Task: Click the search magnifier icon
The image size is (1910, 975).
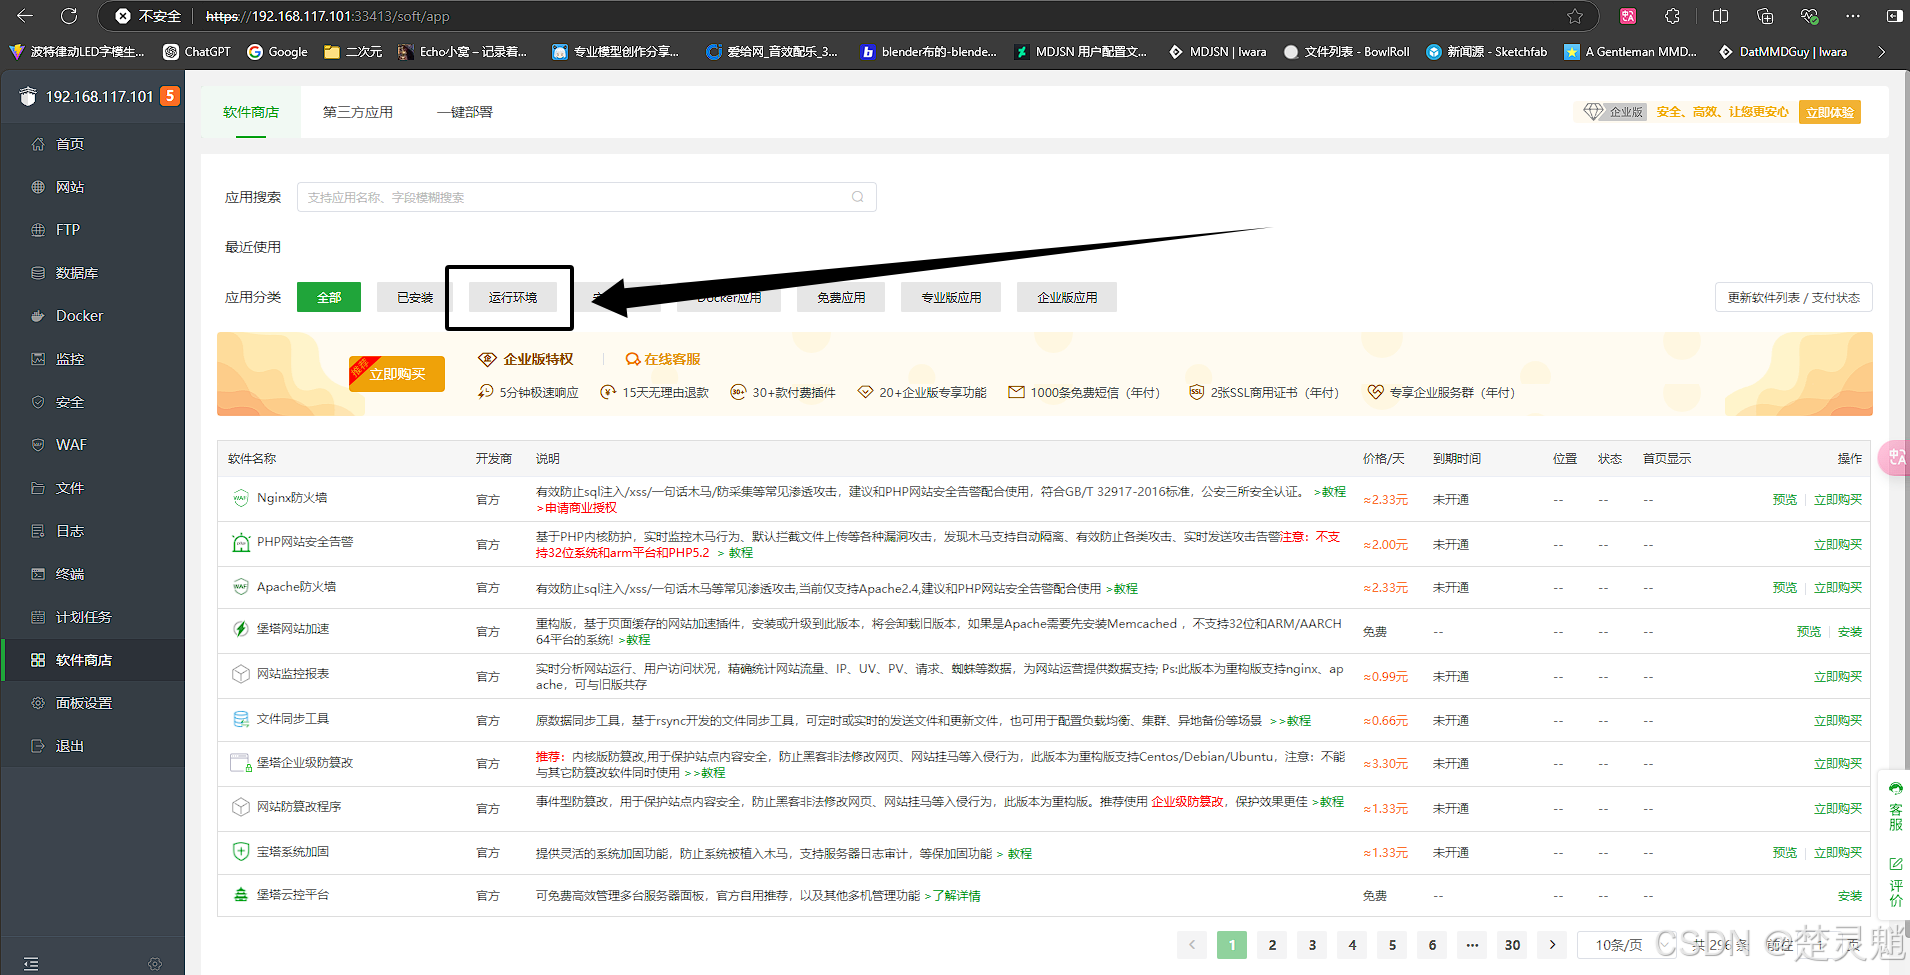Action: (858, 197)
